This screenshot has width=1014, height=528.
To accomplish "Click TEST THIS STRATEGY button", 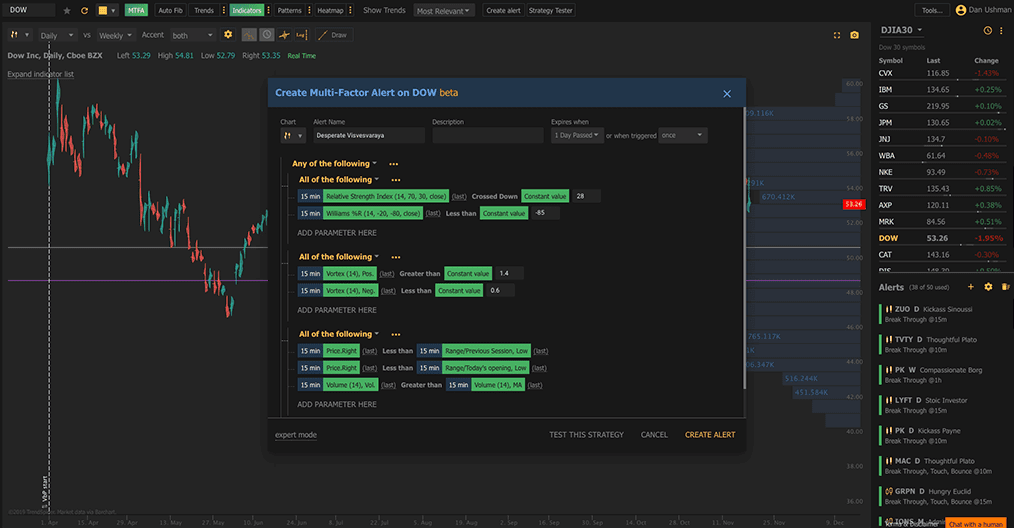I will (x=587, y=435).
